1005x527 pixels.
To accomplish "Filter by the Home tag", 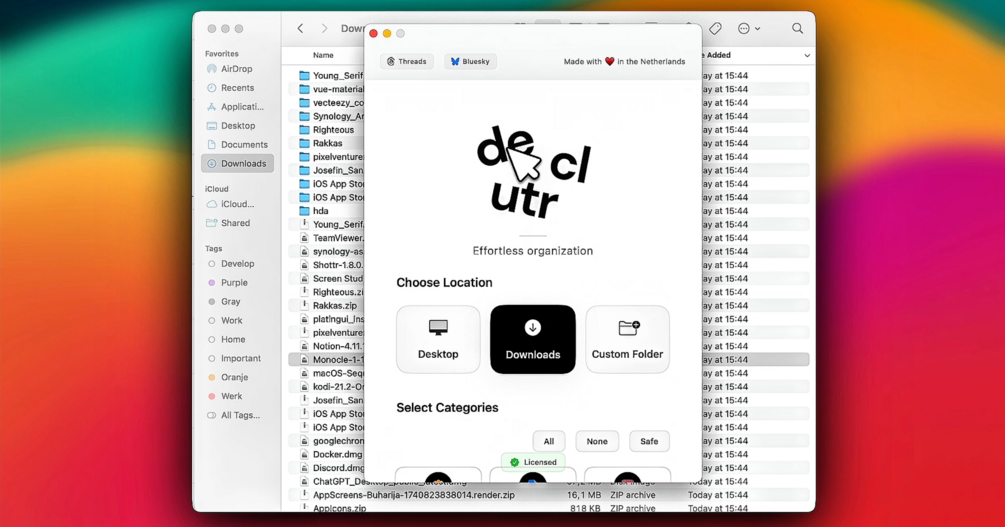I will (x=237, y=339).
